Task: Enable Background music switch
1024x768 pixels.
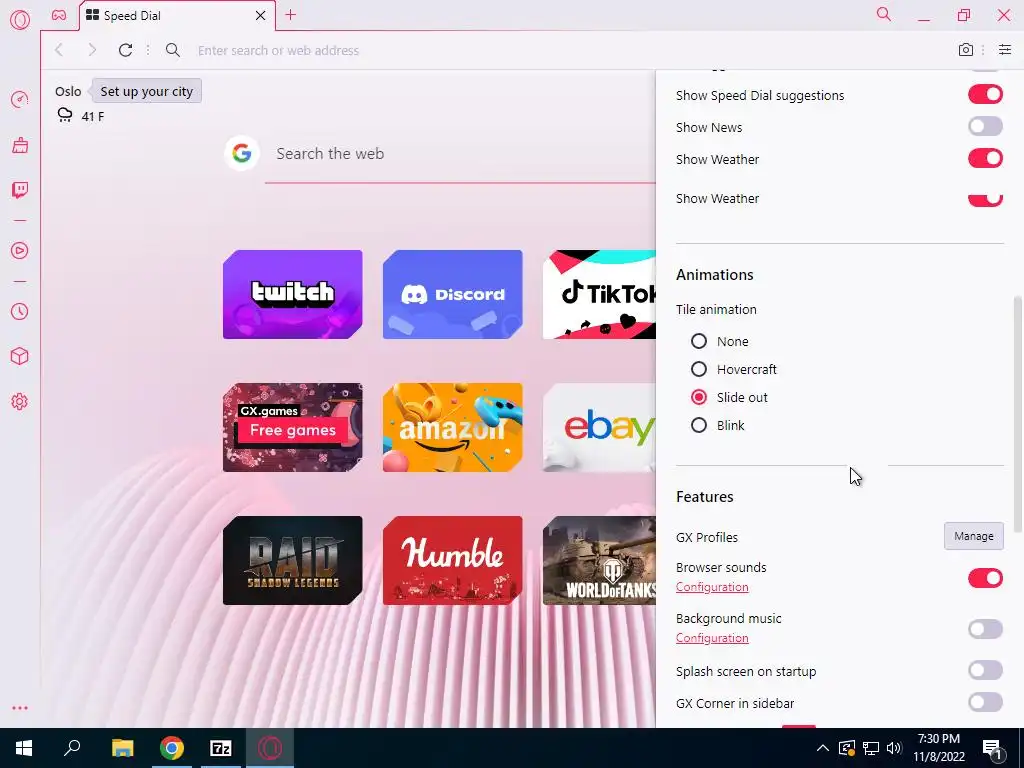Action: pos(985,629)
